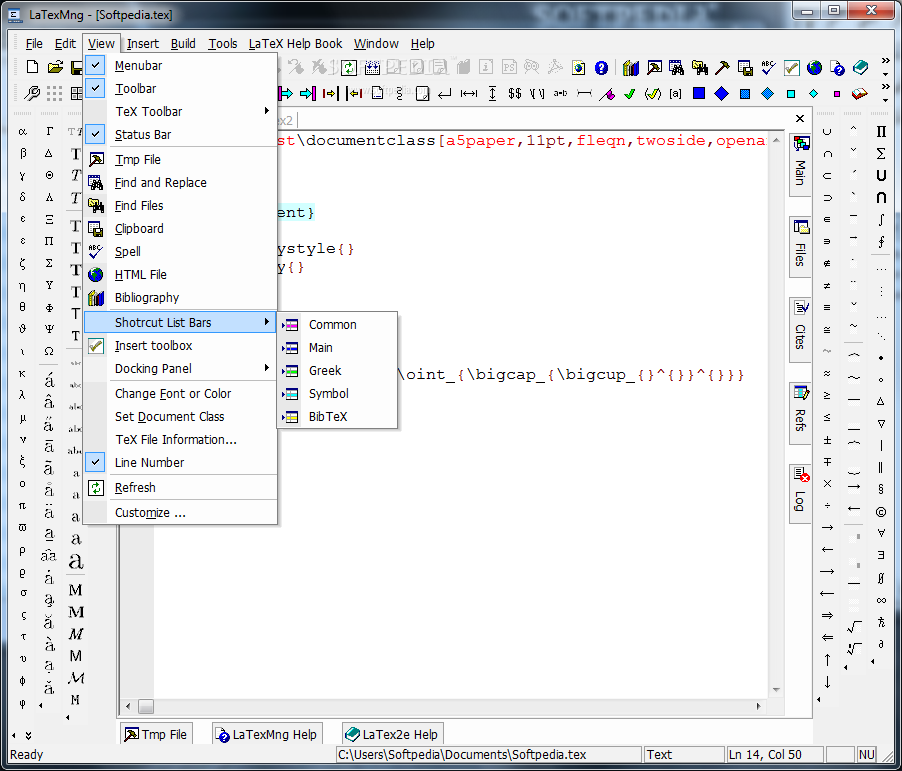The image size is (902, 771).
Task: Click the hammer build toolbar icon
Action: tap(722, 68)
